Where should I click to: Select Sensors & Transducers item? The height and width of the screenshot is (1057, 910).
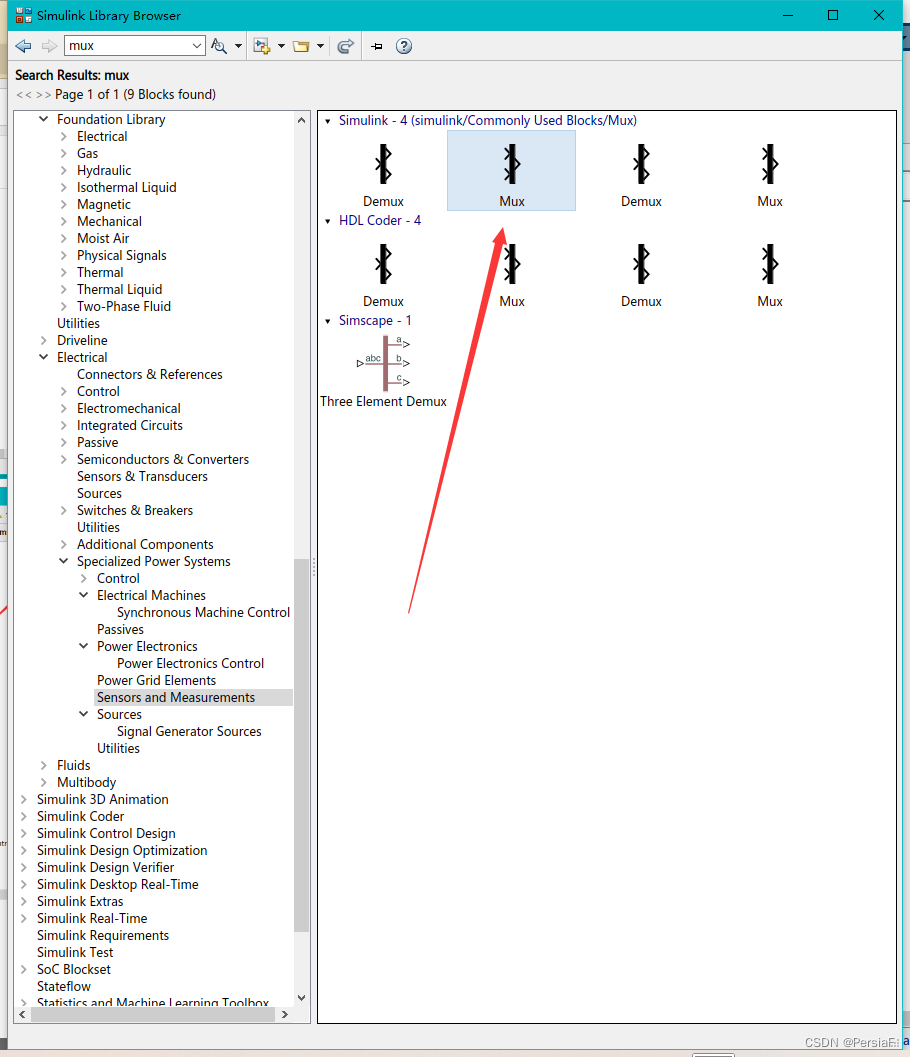click(x=142, y=476)
